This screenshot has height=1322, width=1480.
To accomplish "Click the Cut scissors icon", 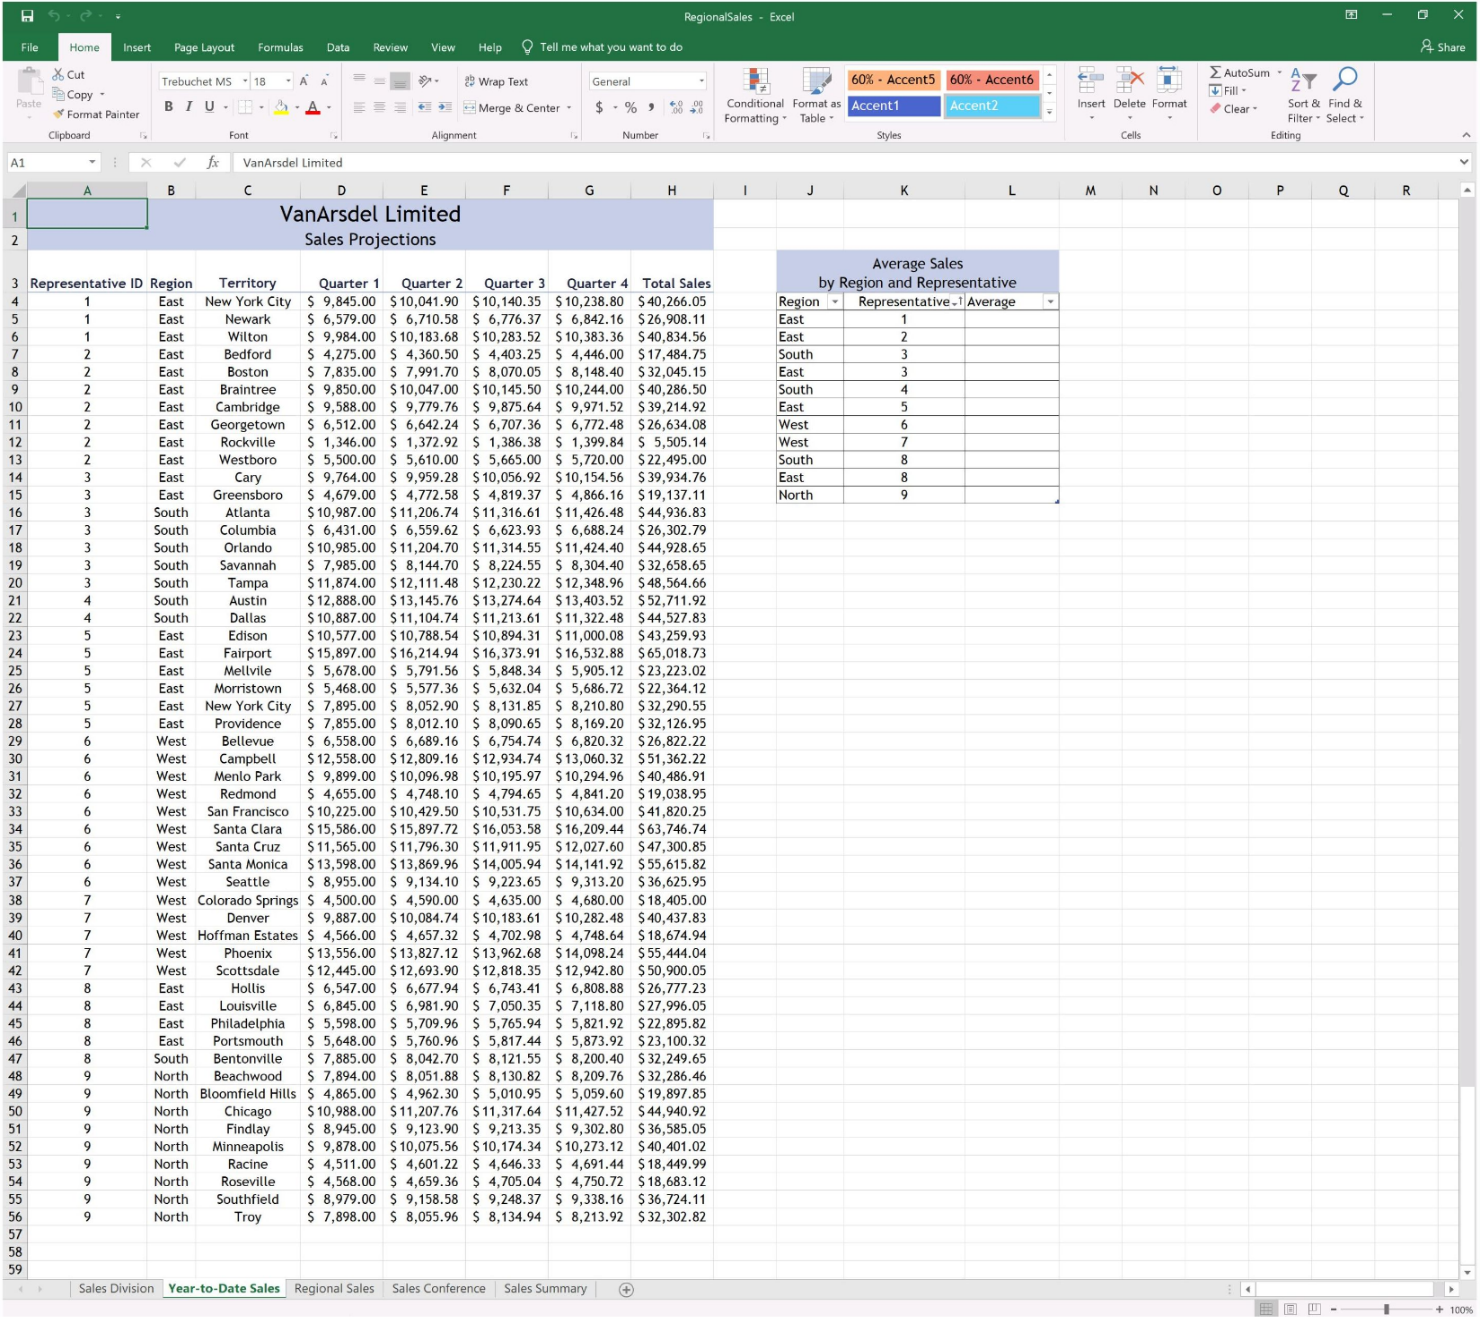I will (x=58, y=74).
